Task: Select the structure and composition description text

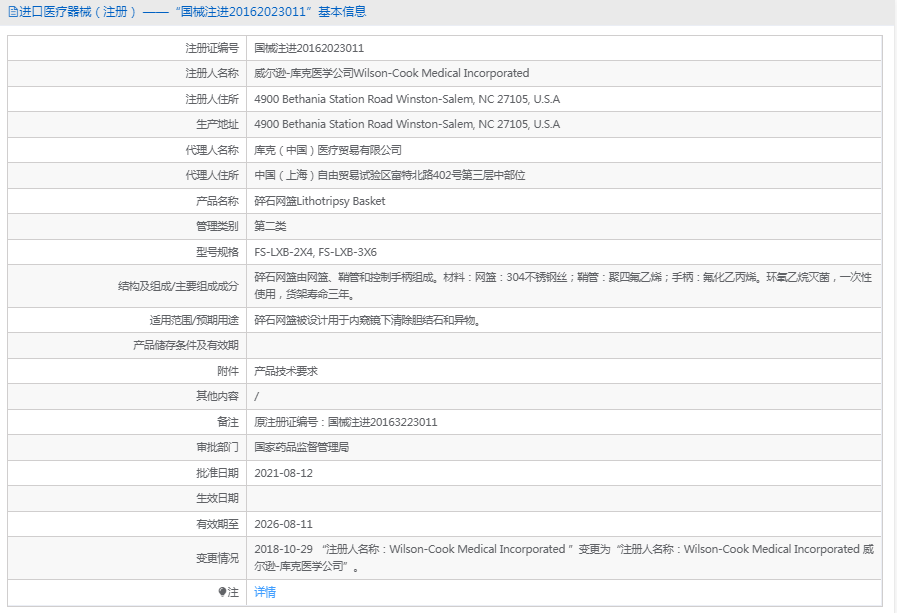Action: (563, 286)
